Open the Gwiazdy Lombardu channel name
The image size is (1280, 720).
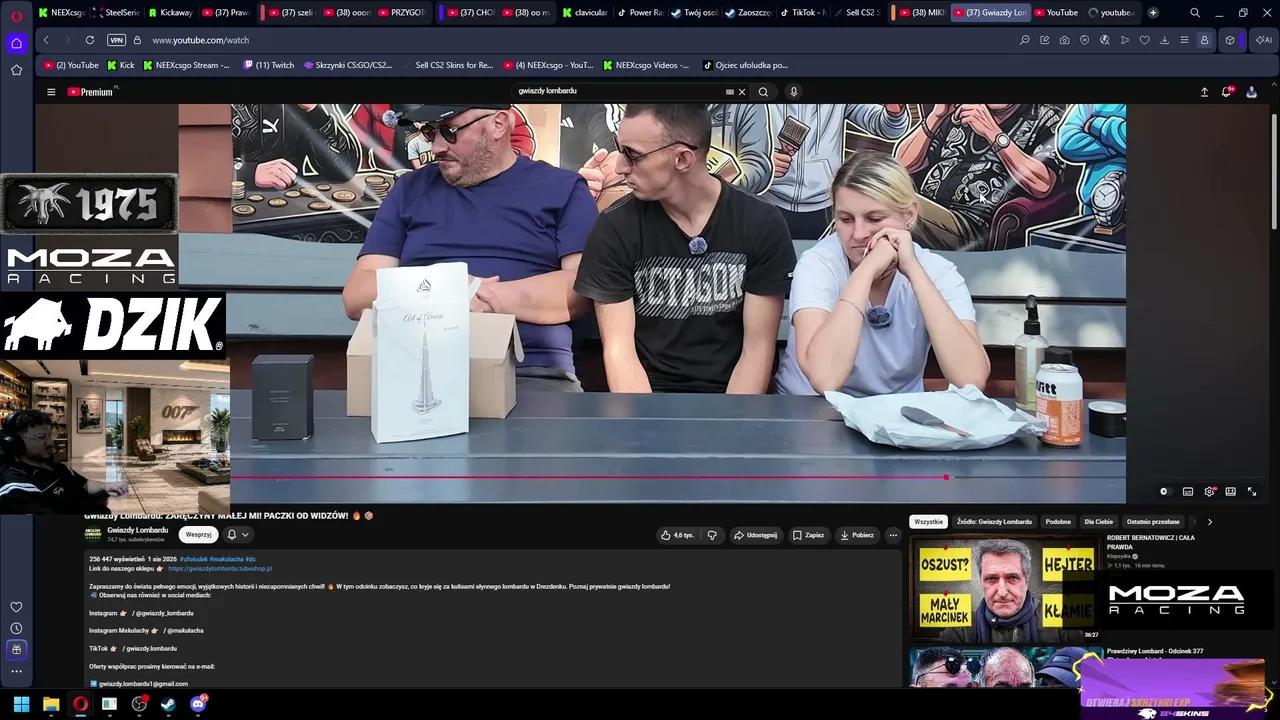[138, 530]
